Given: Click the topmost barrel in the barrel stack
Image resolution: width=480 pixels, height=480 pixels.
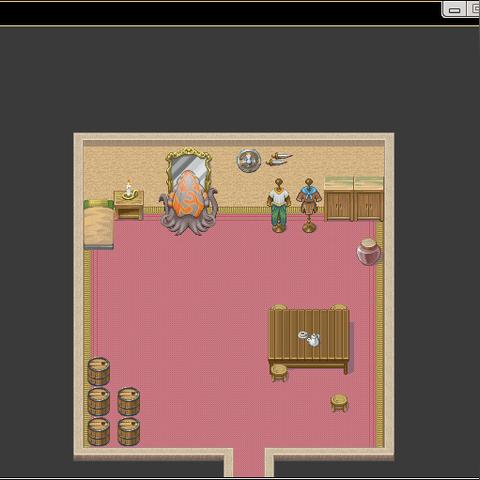Looking at the screenshot, I should point(99,371).
